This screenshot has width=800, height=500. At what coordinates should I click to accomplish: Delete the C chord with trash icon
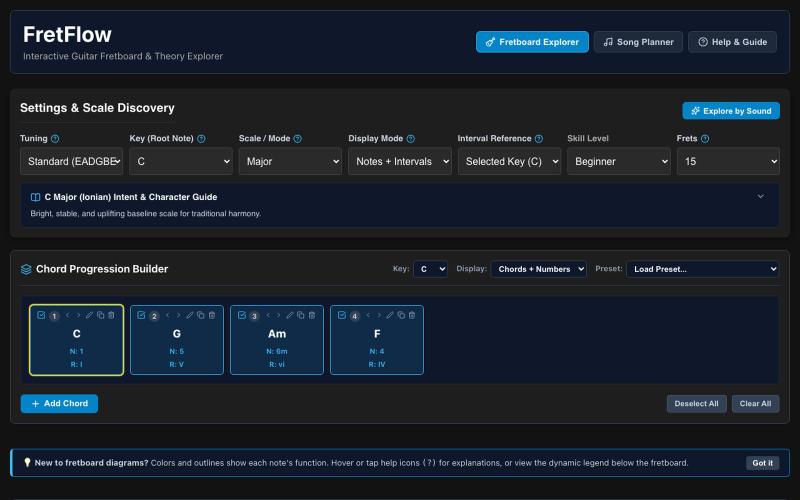[x=111, y=315]
